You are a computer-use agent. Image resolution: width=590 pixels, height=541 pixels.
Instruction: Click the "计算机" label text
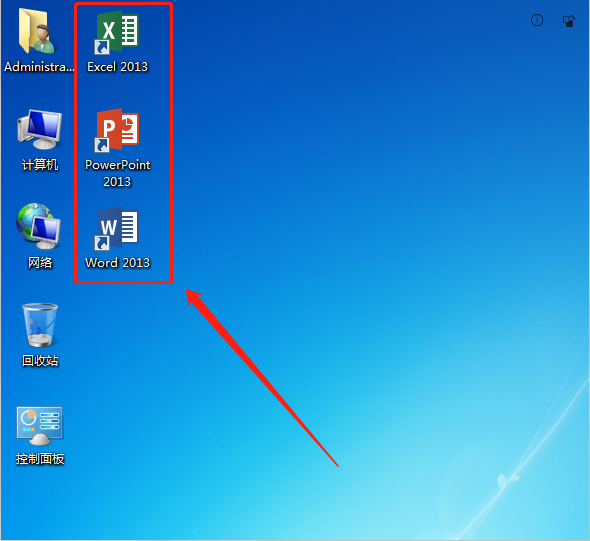40,165
